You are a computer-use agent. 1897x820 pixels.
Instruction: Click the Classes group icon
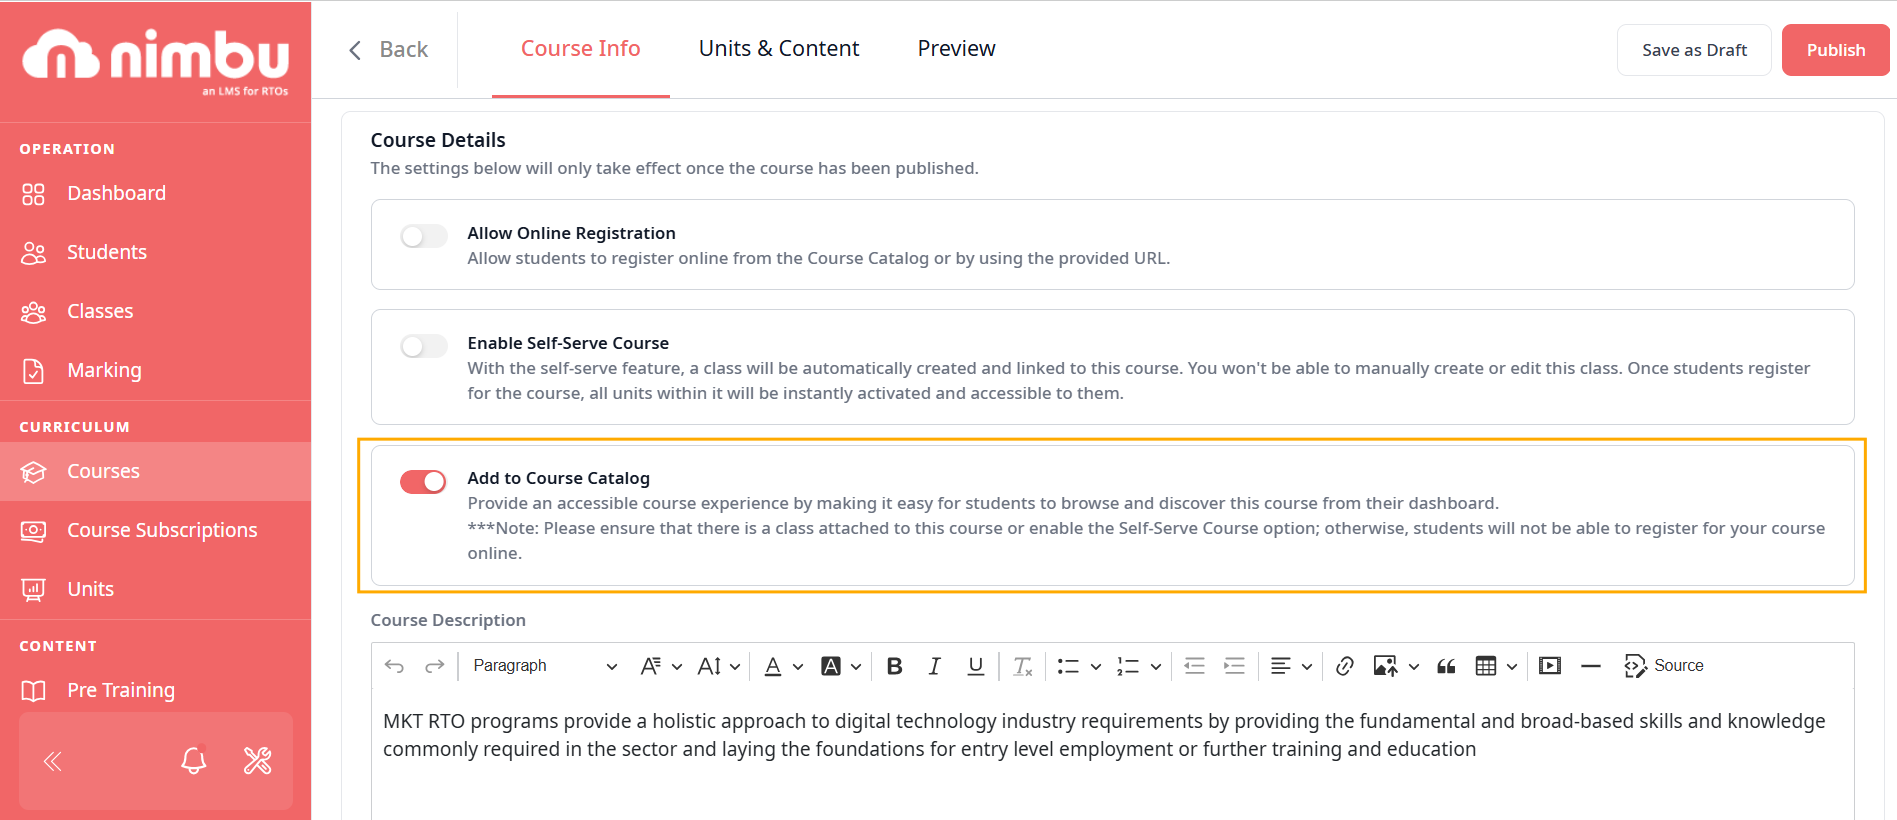pos(33,312)
